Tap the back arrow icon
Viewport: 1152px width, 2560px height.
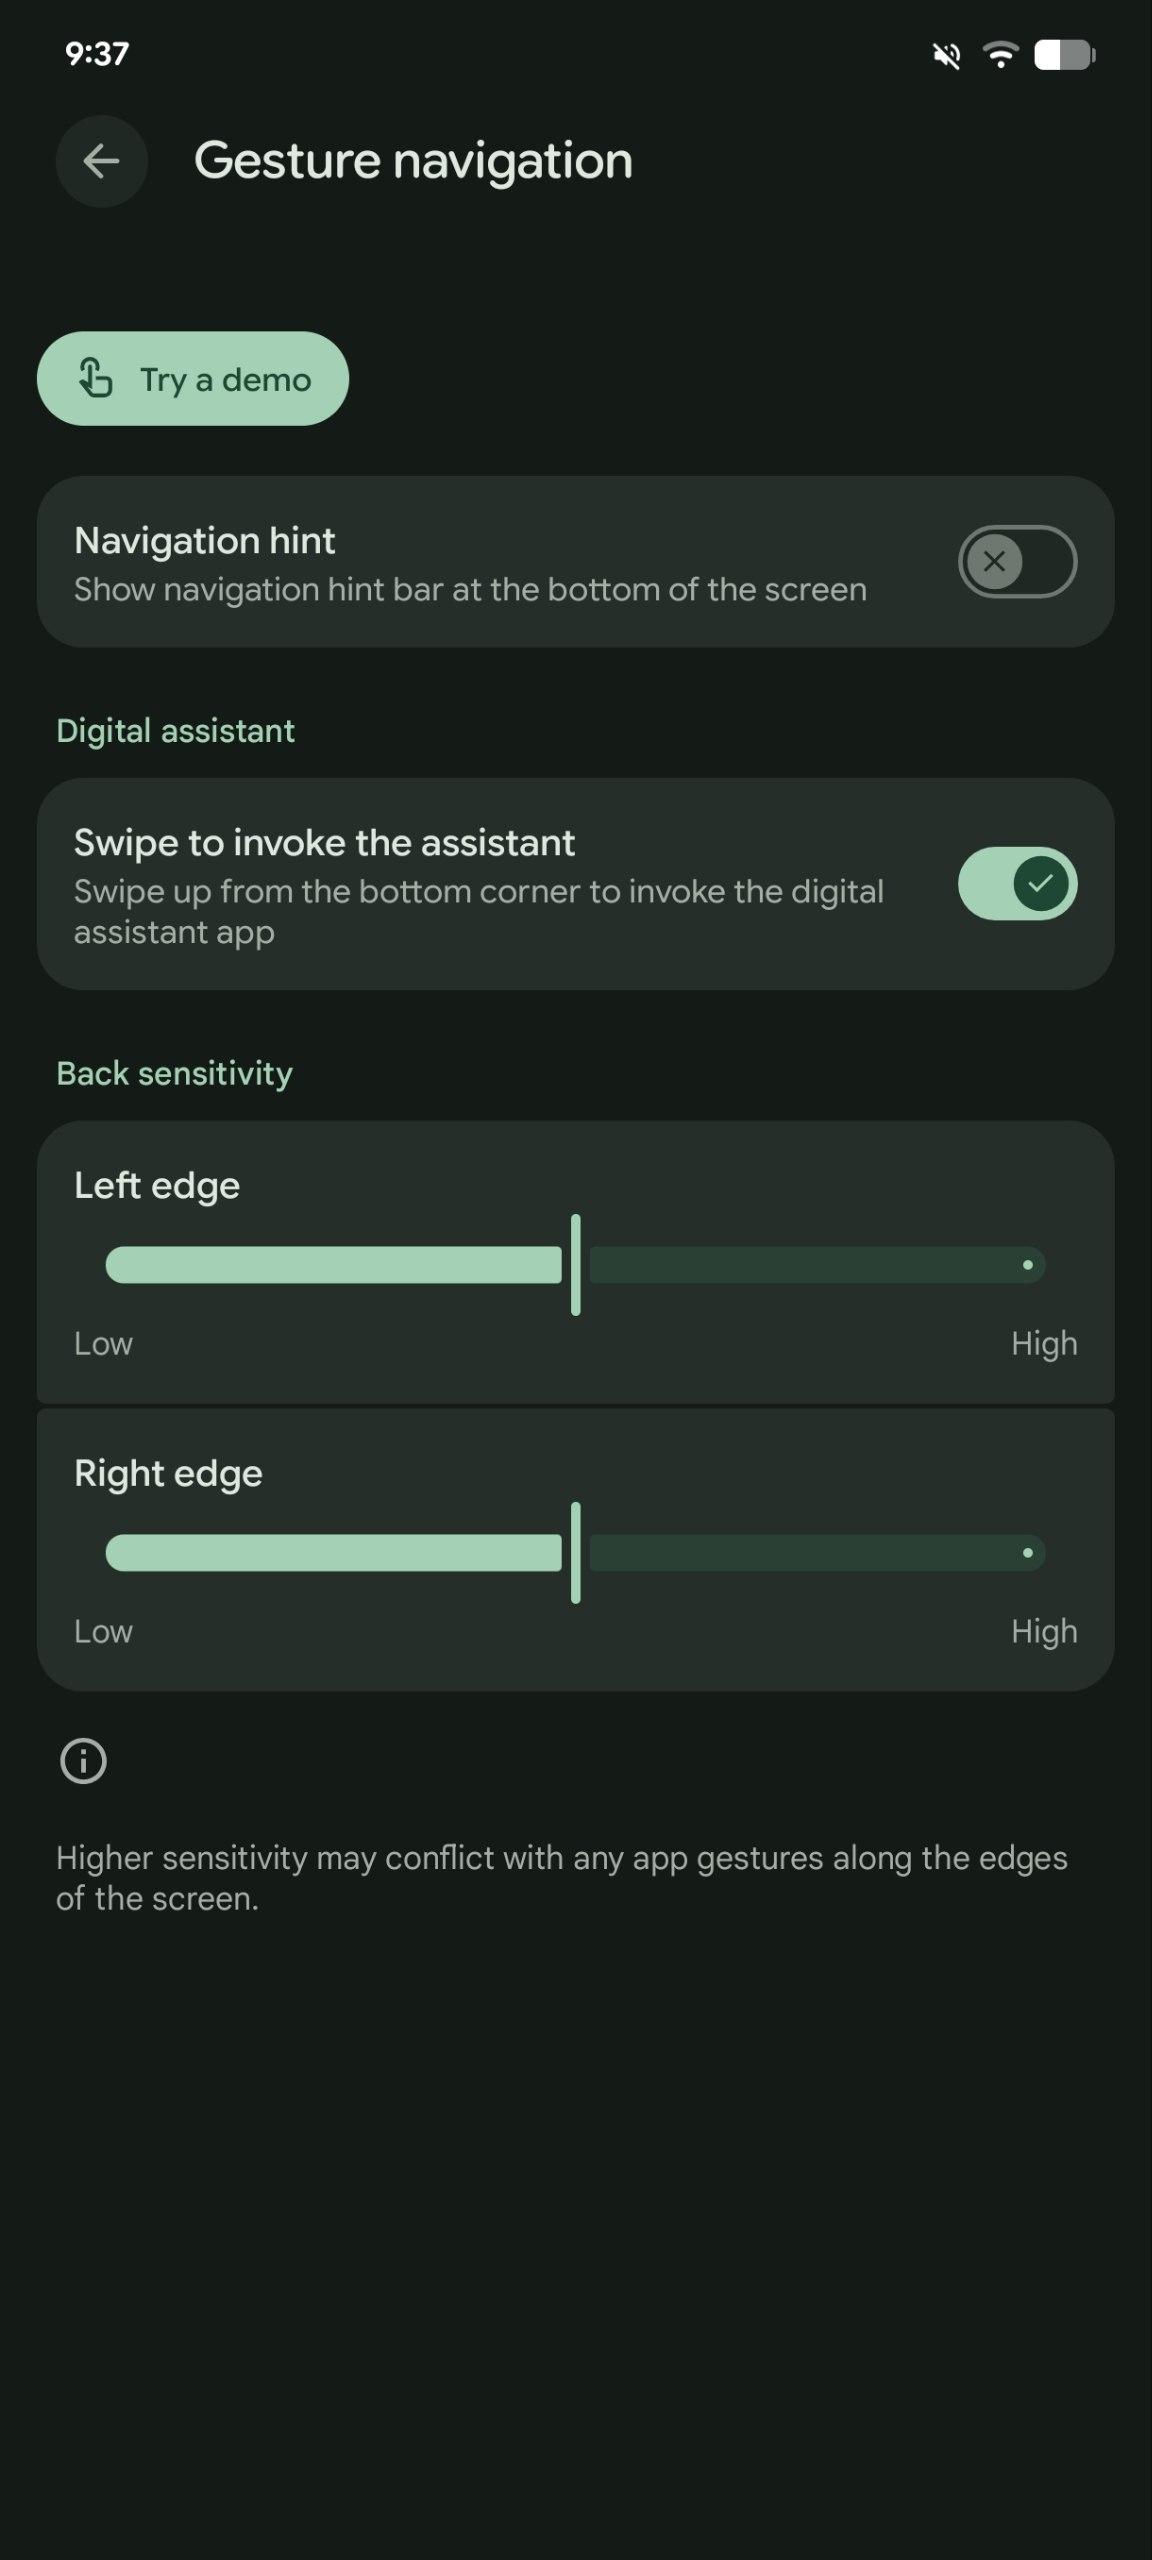point(101,161)
